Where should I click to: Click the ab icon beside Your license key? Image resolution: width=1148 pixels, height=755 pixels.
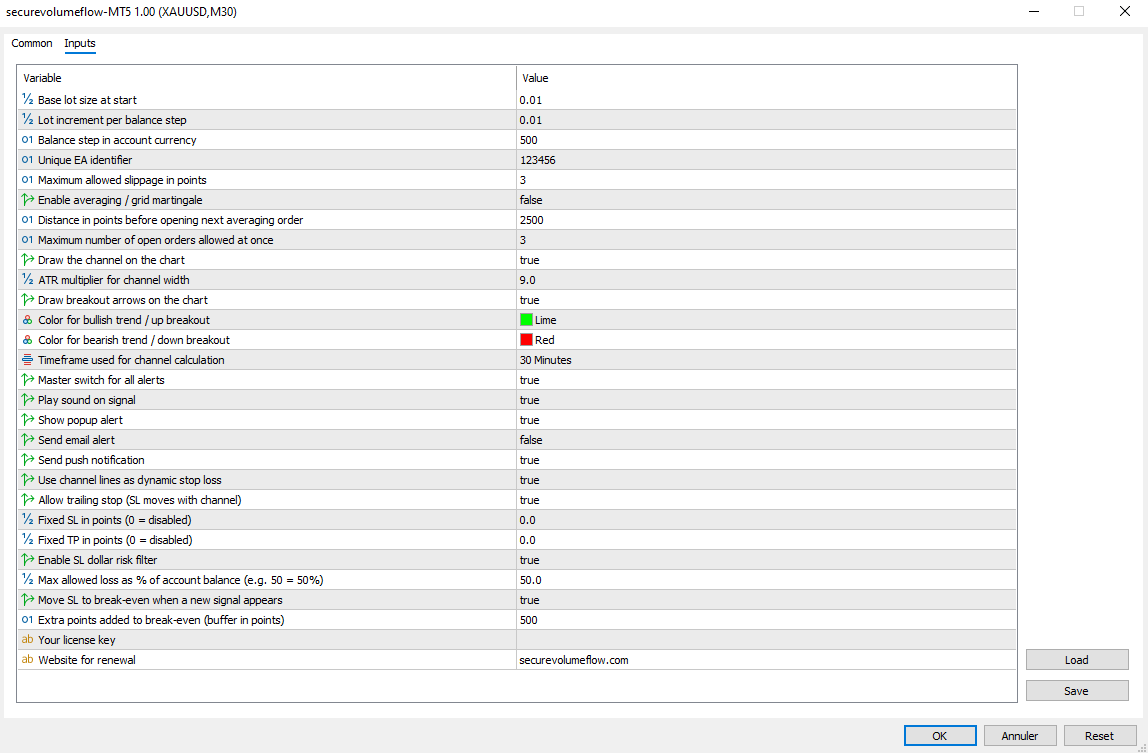click(x=26, y=639)
